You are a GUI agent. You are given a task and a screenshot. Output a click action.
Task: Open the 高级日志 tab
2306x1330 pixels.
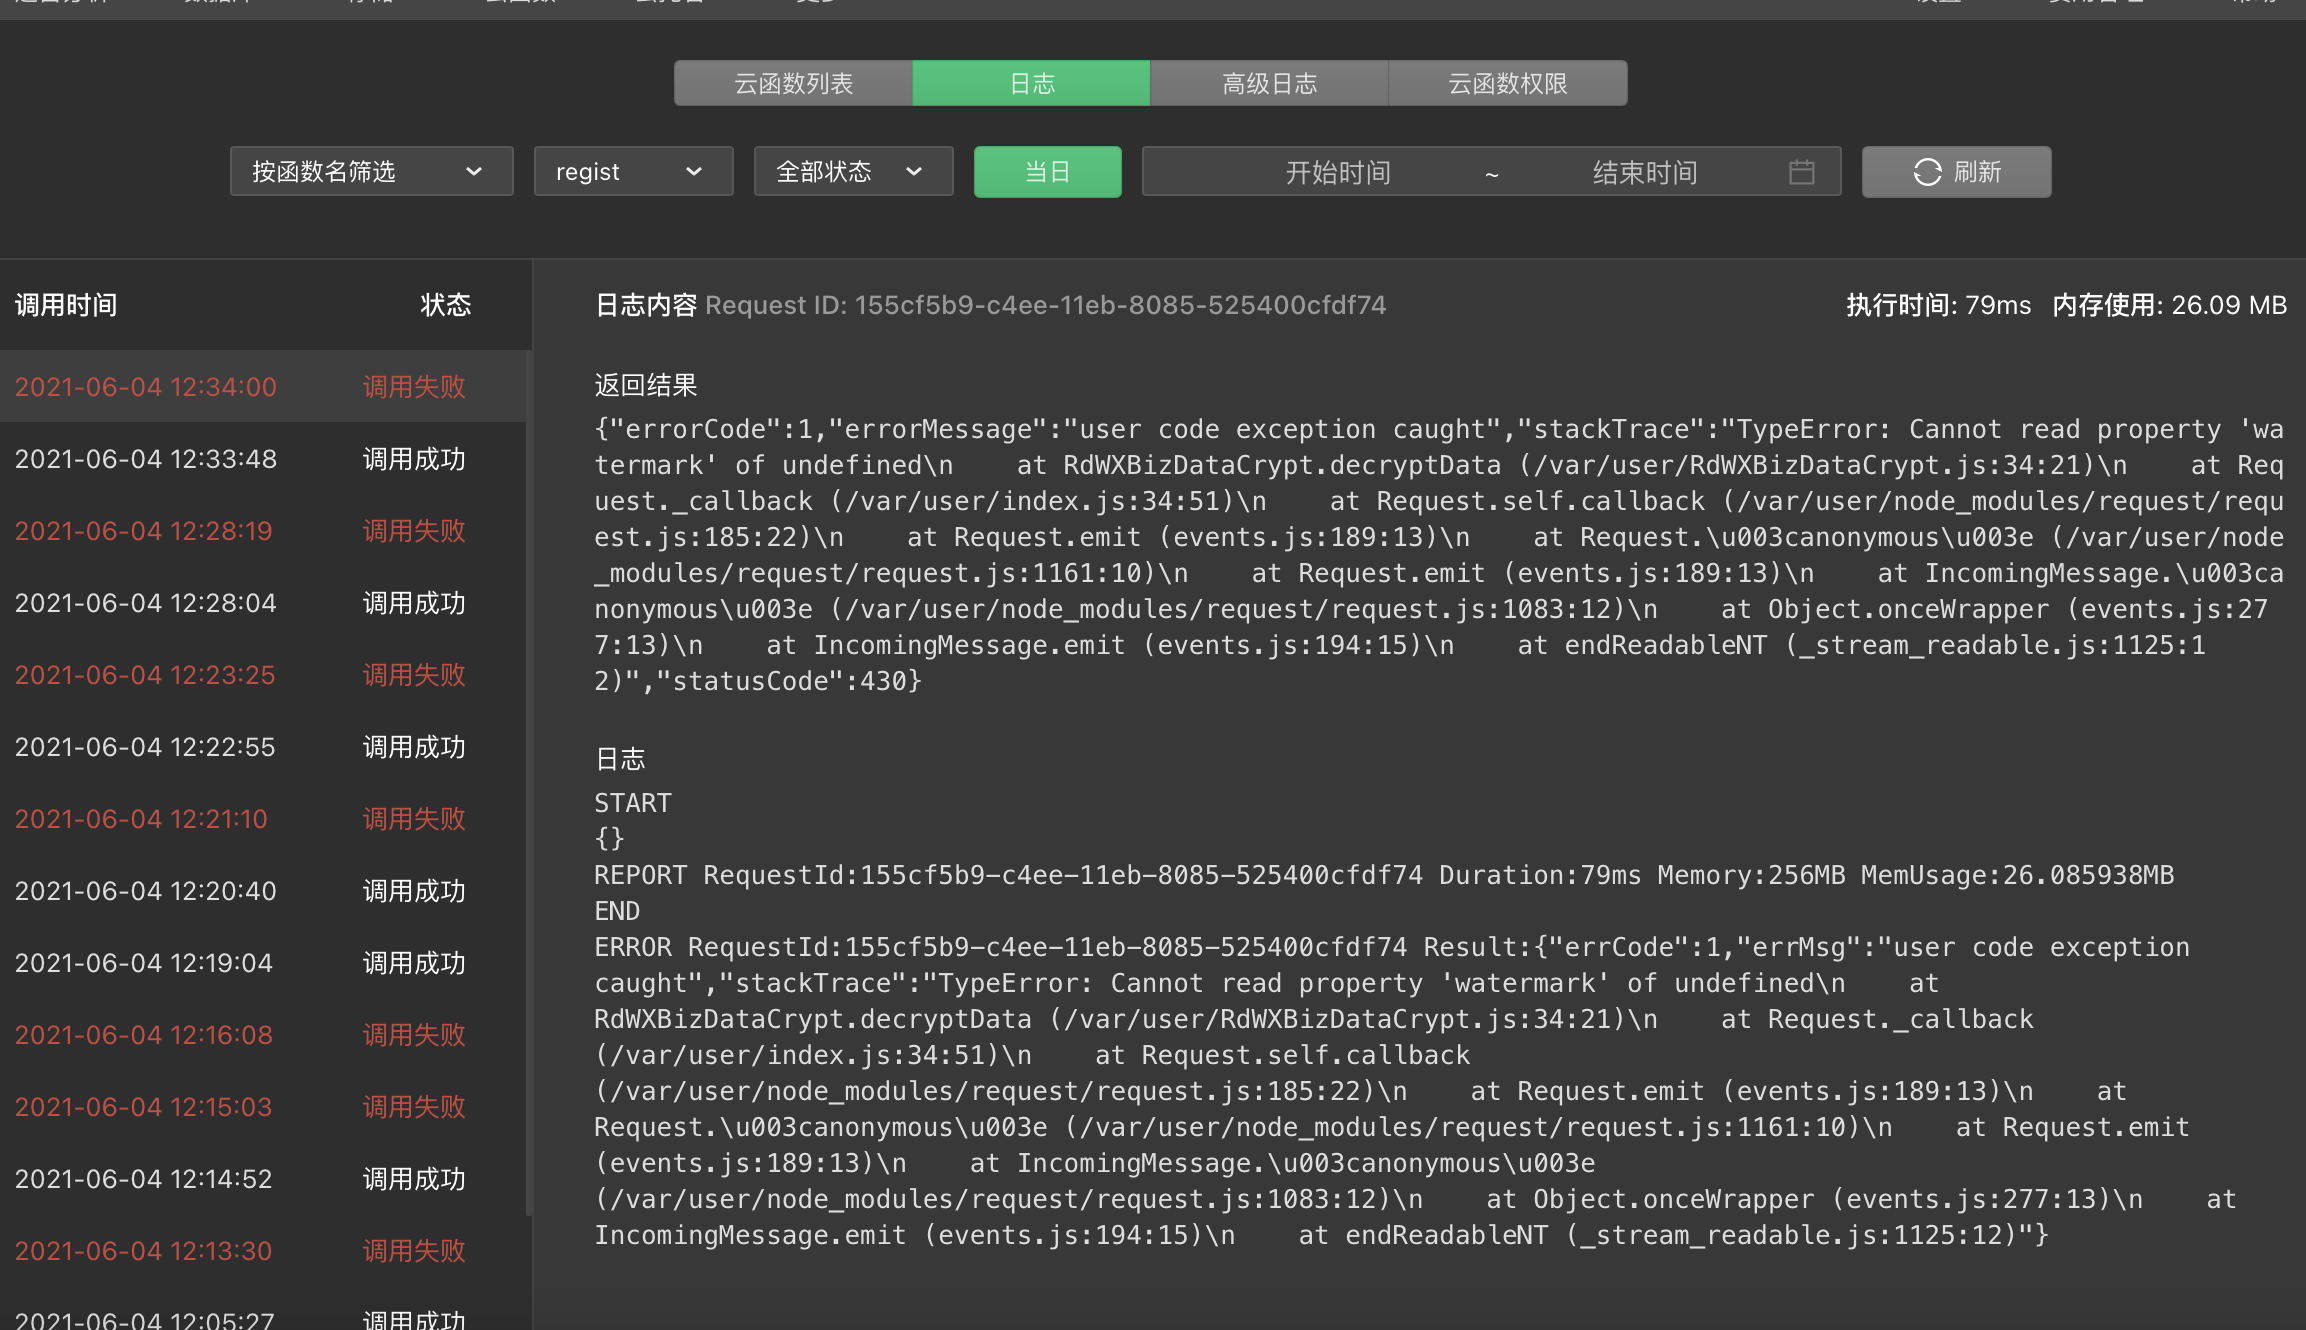[1269, 83]
